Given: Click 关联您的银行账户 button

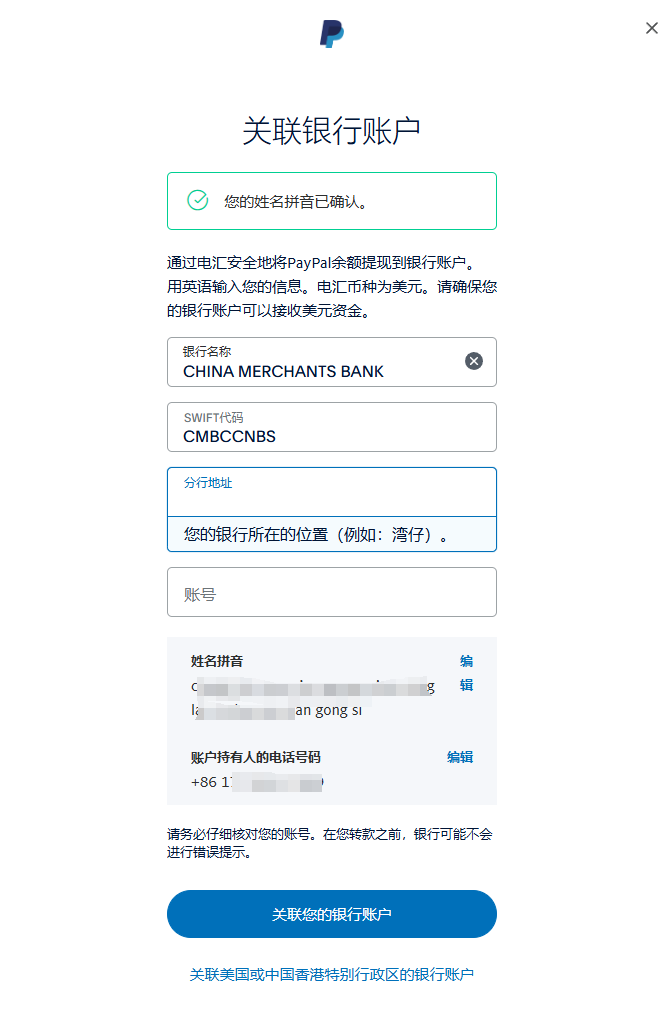Looking at the screenshot, I should coord(331,913).
